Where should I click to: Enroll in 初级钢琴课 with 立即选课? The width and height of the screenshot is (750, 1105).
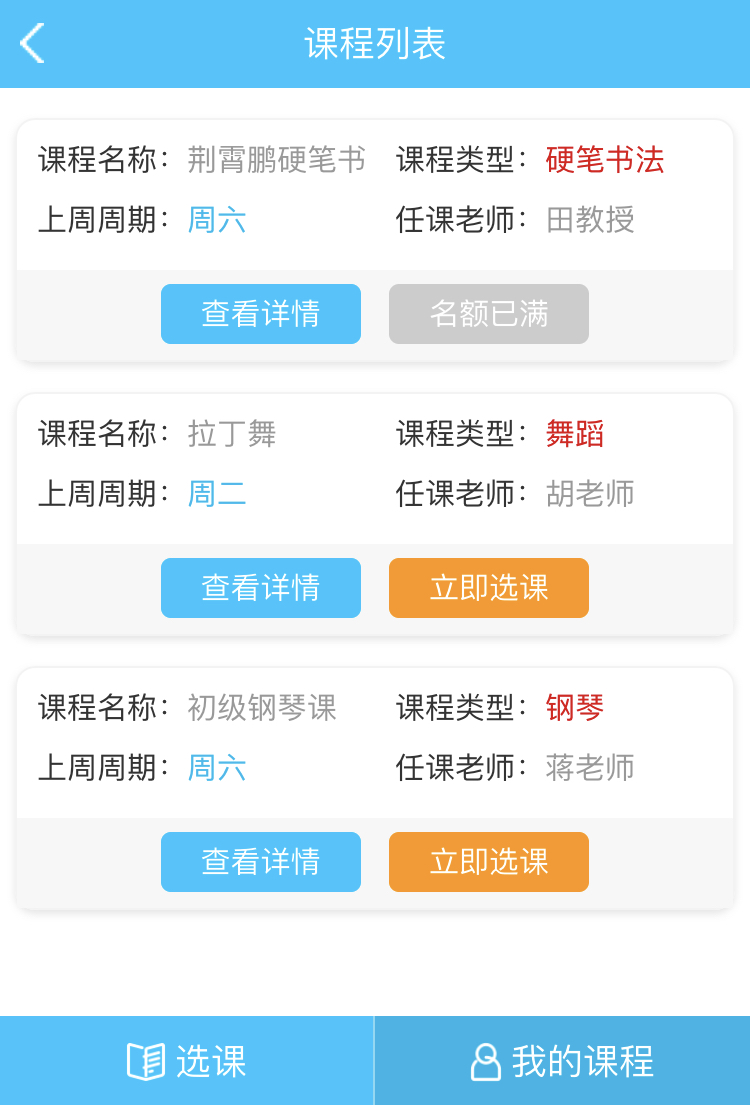(x=489, y=862)
